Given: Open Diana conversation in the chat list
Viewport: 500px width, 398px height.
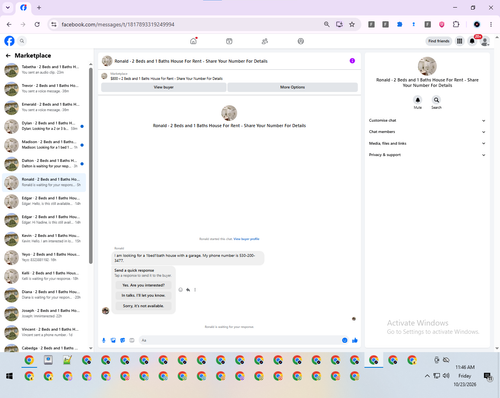Looking at the screenshot, I should pos(45,294).
